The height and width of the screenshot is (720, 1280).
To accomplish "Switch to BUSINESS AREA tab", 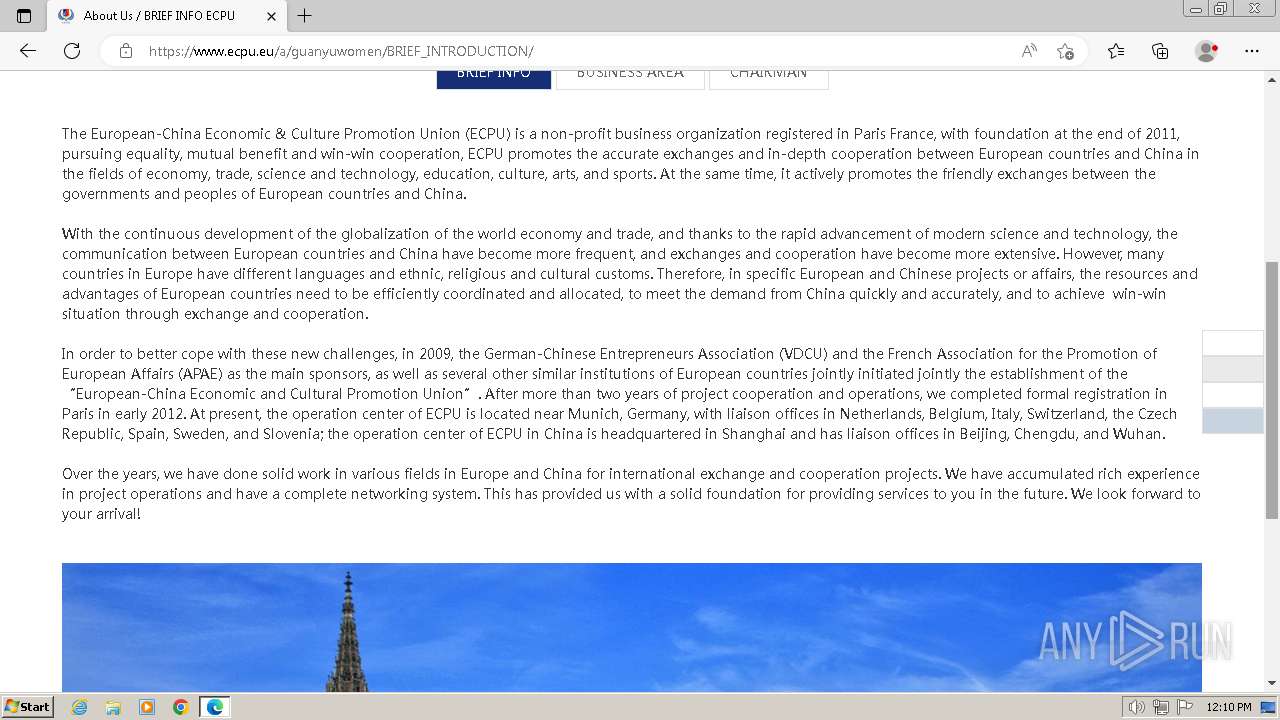I will pyautogui.click(x=630, y=76).
